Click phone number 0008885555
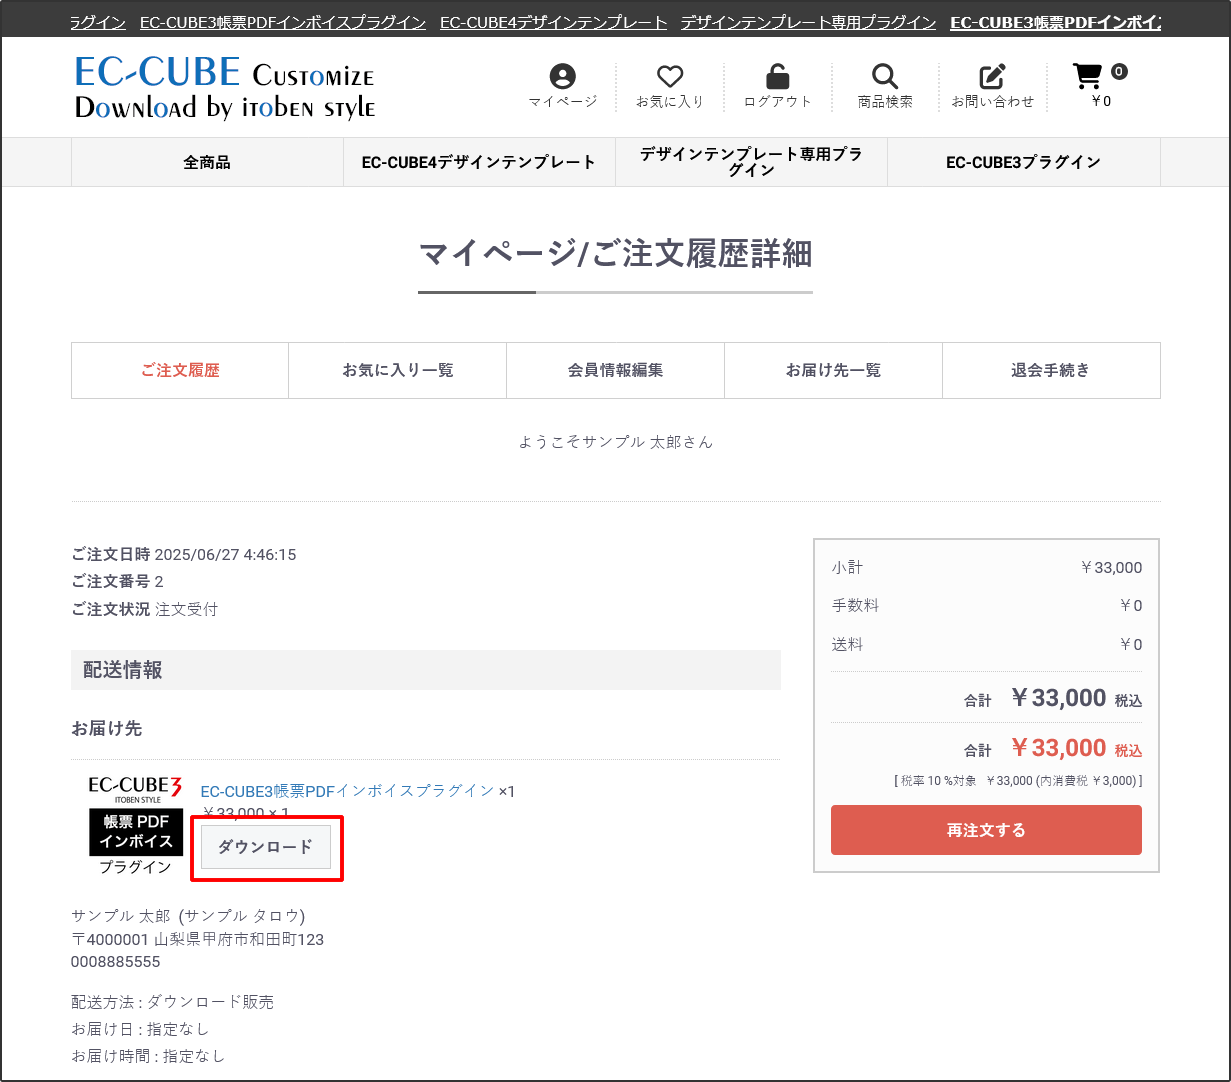Viewport: 1231px width, 1082px height. pos(115,962)
